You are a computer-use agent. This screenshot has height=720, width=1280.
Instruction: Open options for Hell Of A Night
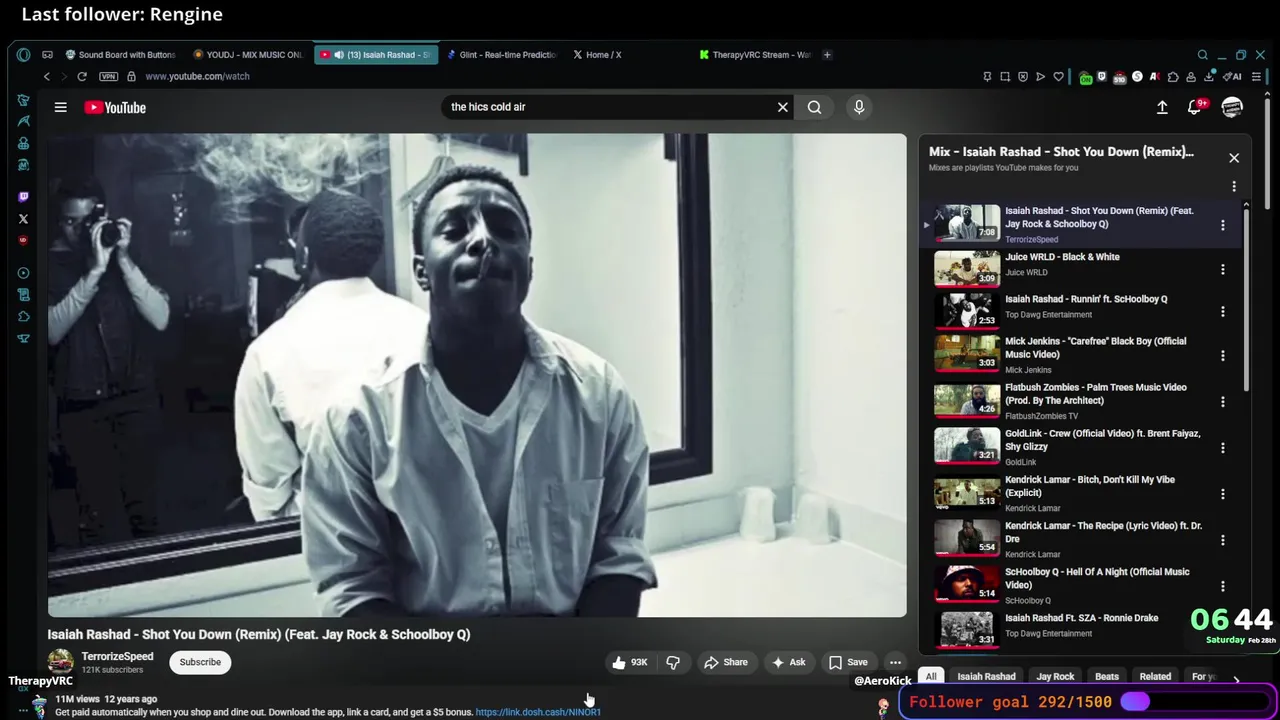point(1222,586)
